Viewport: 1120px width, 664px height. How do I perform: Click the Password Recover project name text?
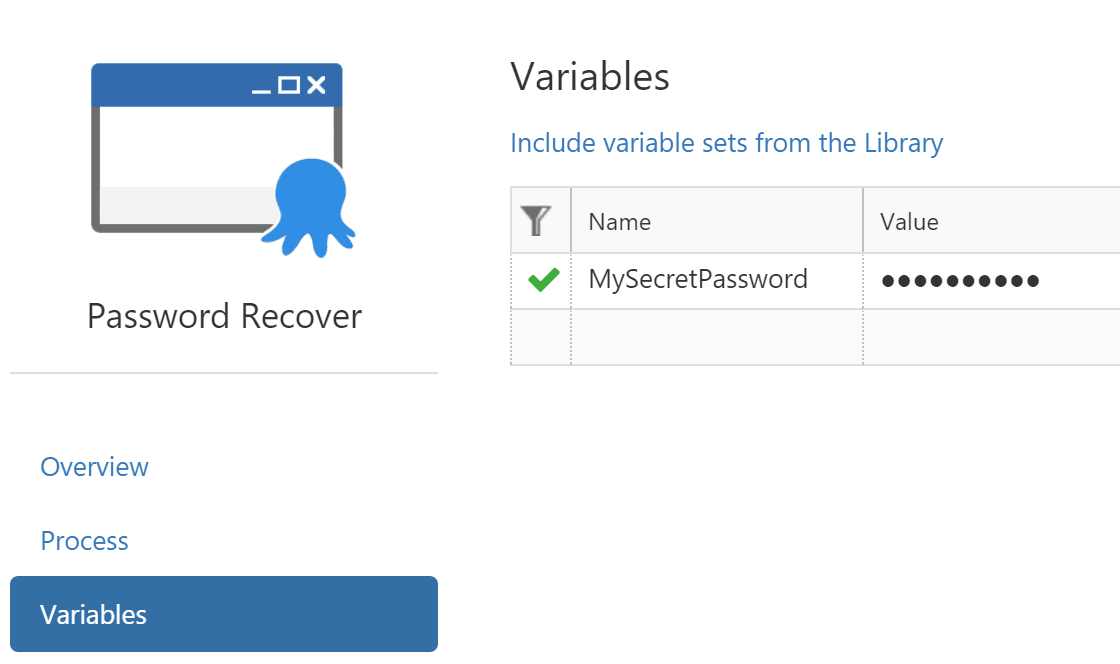pyautogui.click(x=224, y=316)
